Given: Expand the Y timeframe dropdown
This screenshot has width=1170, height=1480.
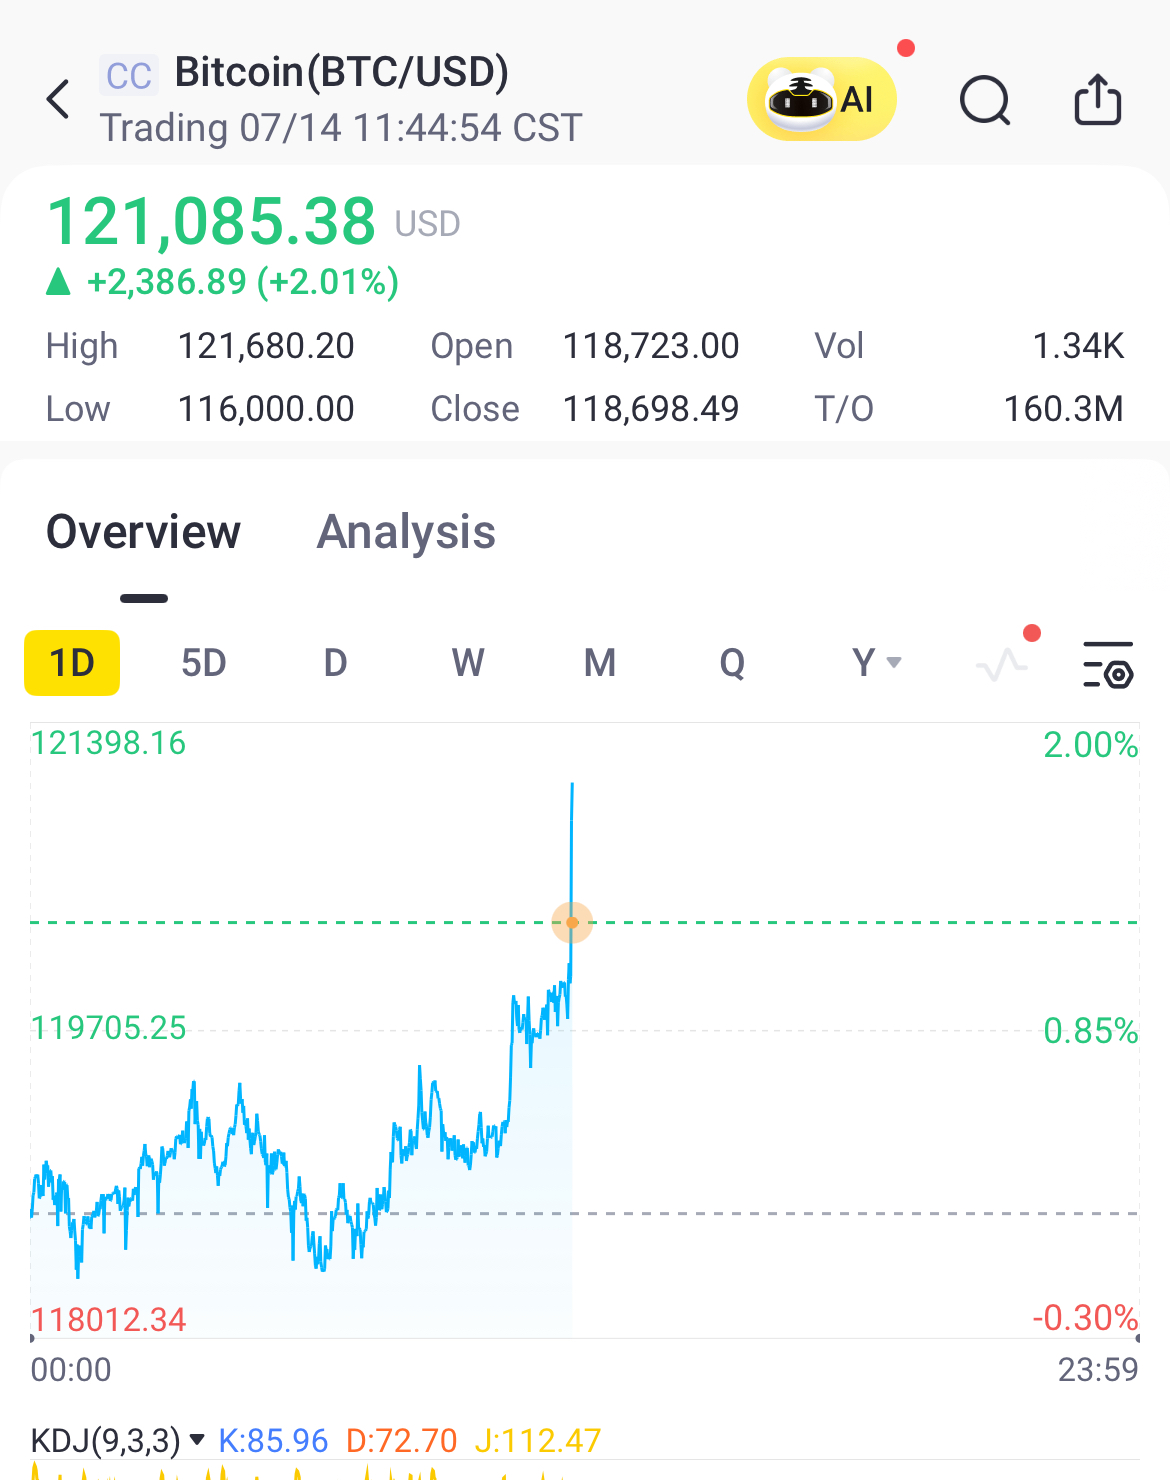Looking at the screenshot, I should click(x=877, y=662).
